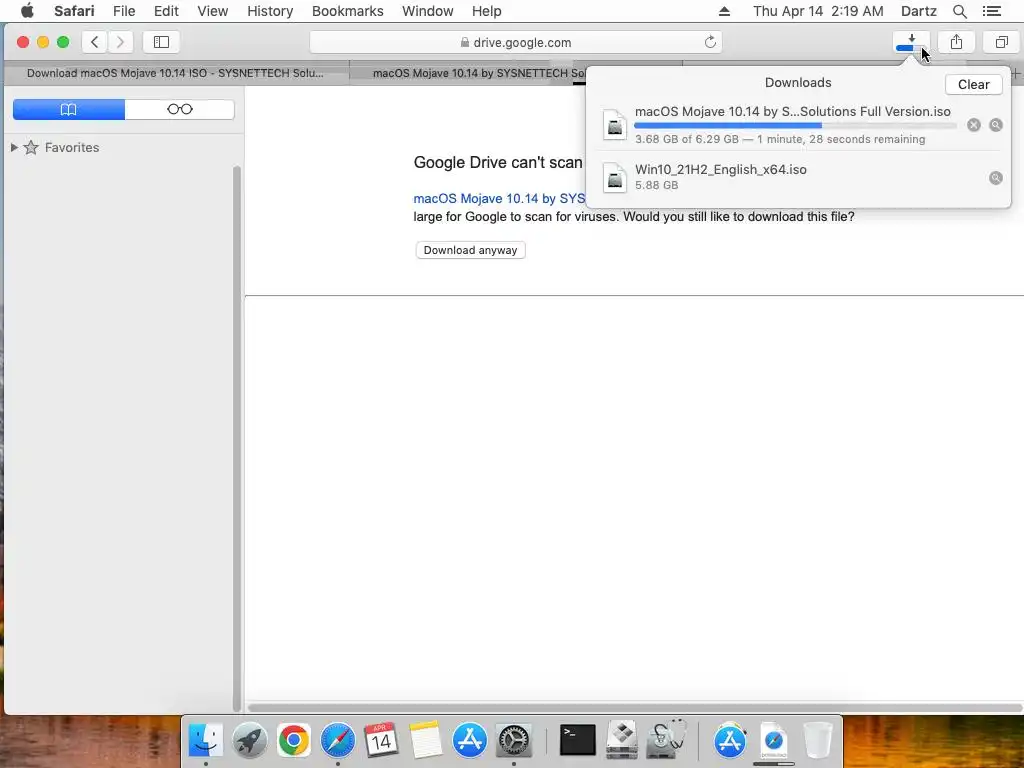Click the Win10_21H2_English_x64.iso file name
Image resolution: width=1024 pixels, height=768 pixels.
pyautogui.click(x=720, y=169)
